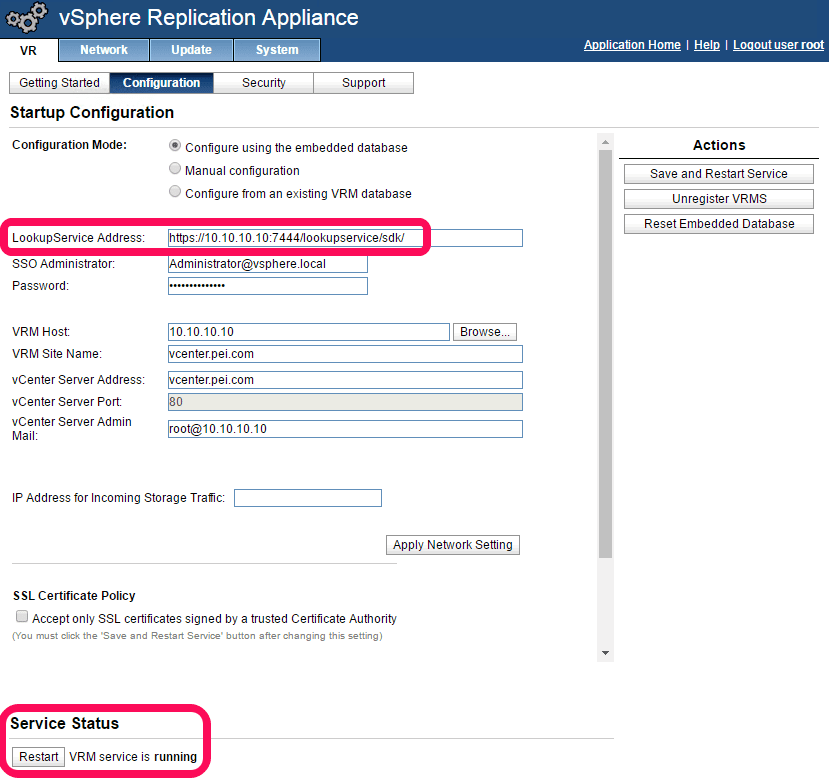Image resolution: width=829 pixels, height=783 pixels.
Task: Switch to the Network tab
Action: point(104,50)
